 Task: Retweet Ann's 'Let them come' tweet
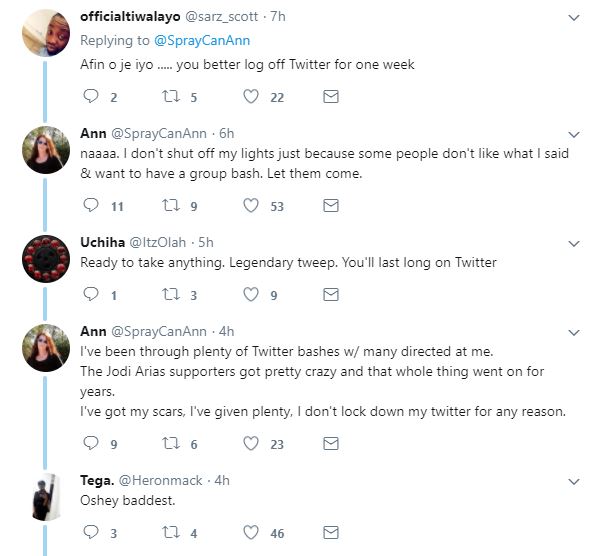pos(171,205)
